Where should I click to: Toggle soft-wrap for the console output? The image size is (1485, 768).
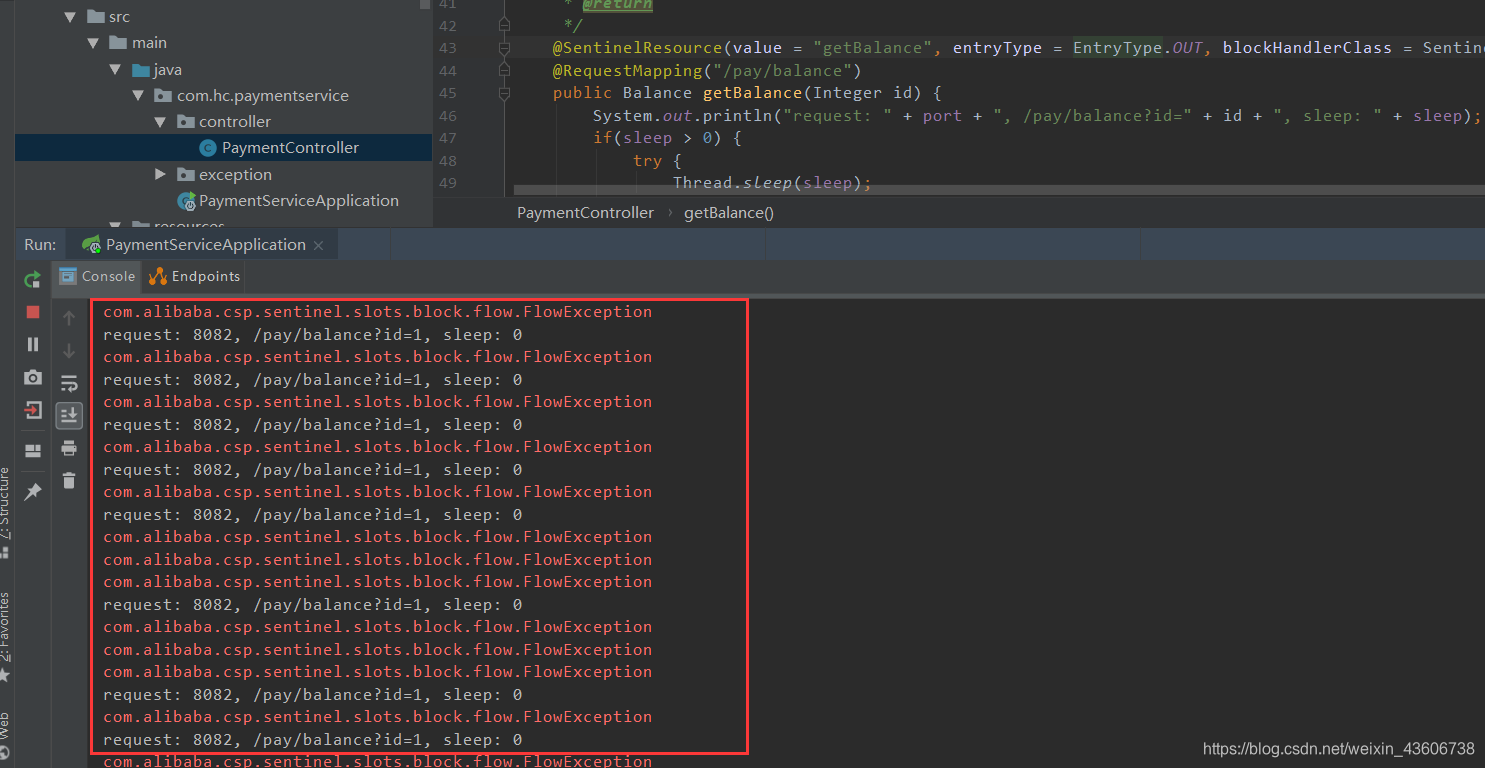point(69,383)
